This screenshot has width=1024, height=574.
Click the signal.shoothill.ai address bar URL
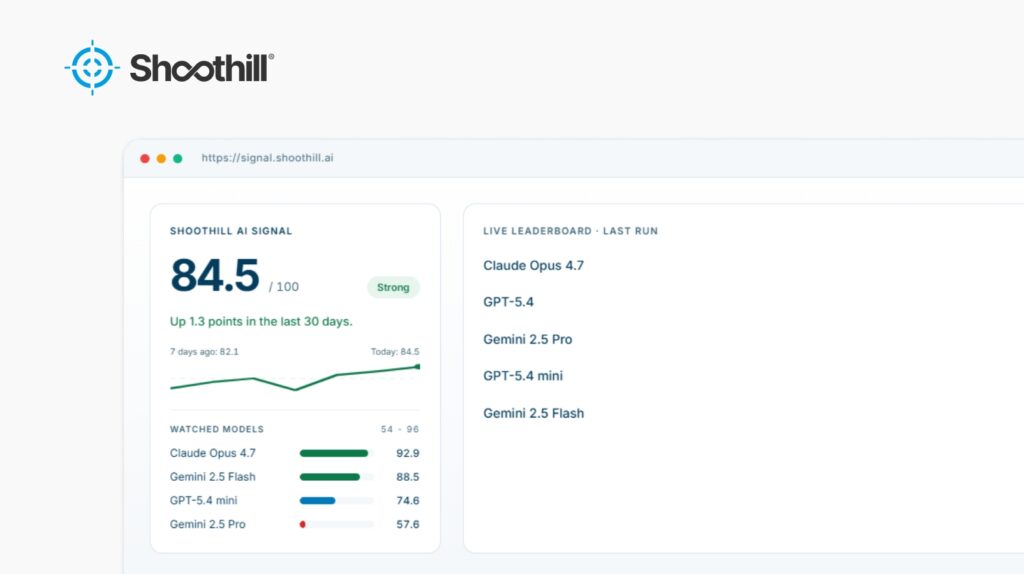[267, 158]
